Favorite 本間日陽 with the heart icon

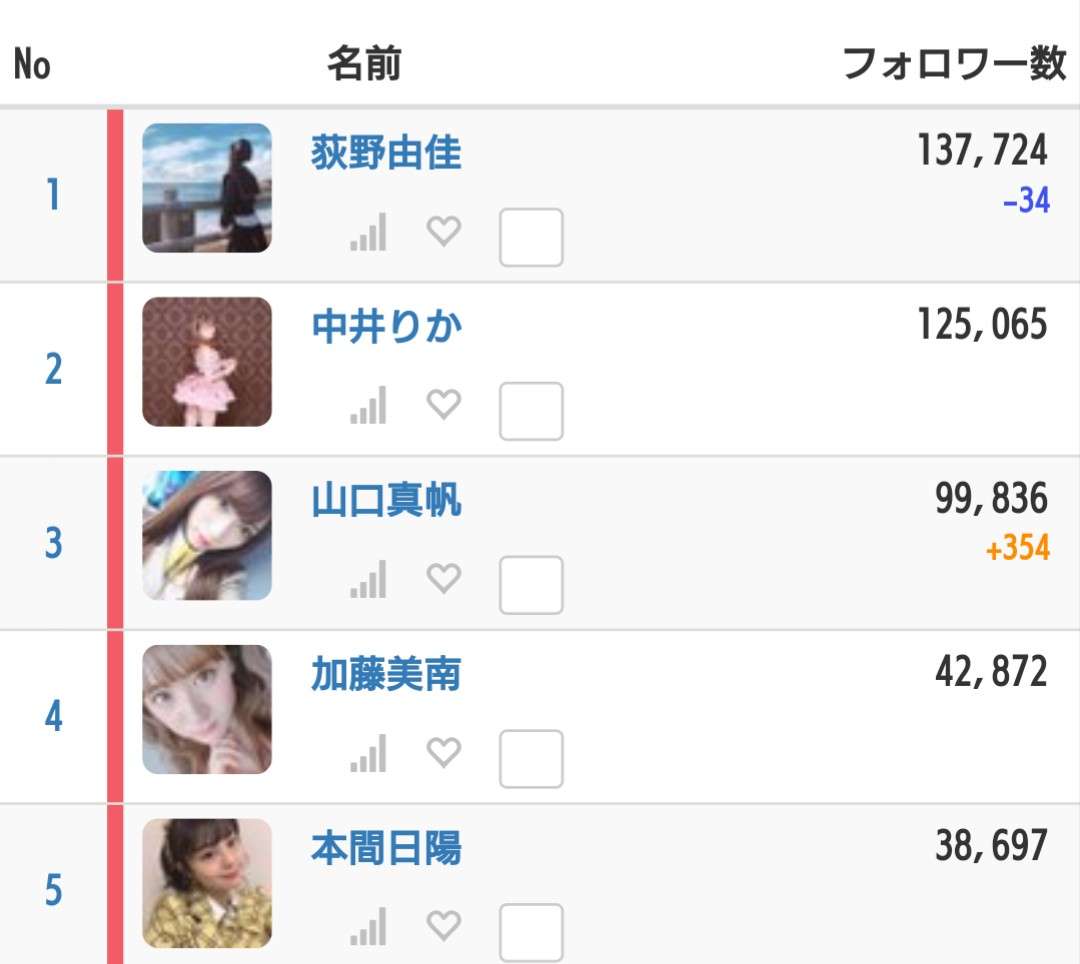point(444,925)
